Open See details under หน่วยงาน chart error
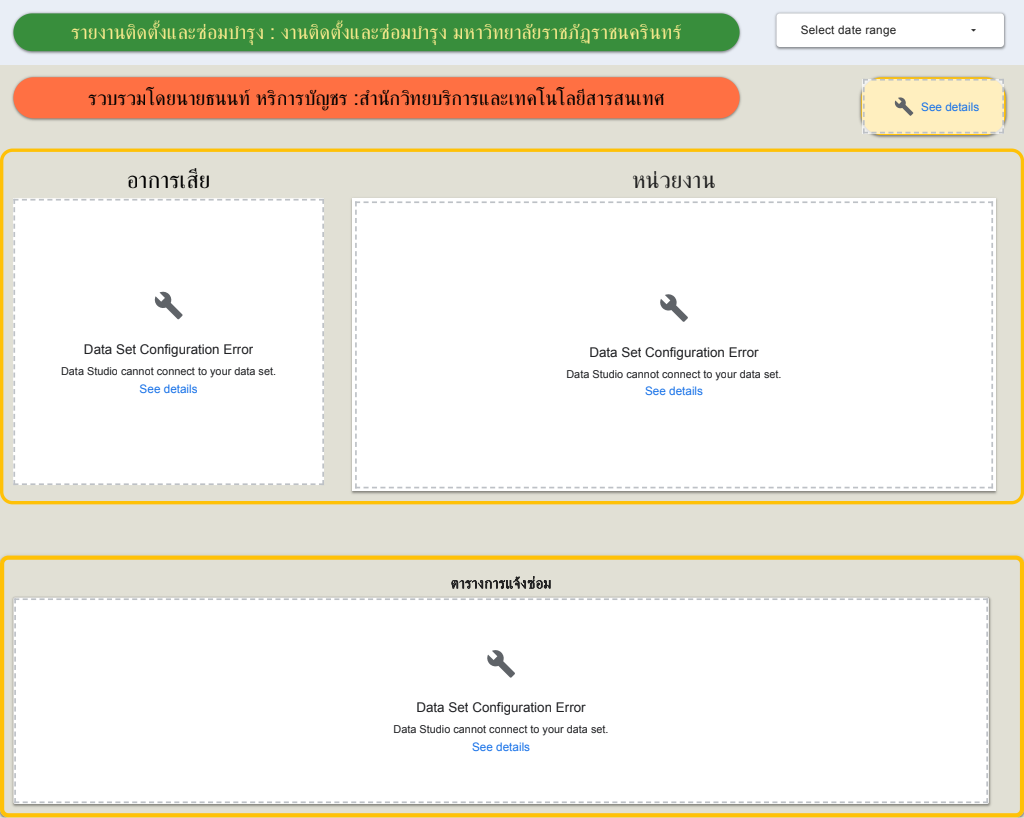Viewport: 1024px width, 818px height. pos(673,391)
